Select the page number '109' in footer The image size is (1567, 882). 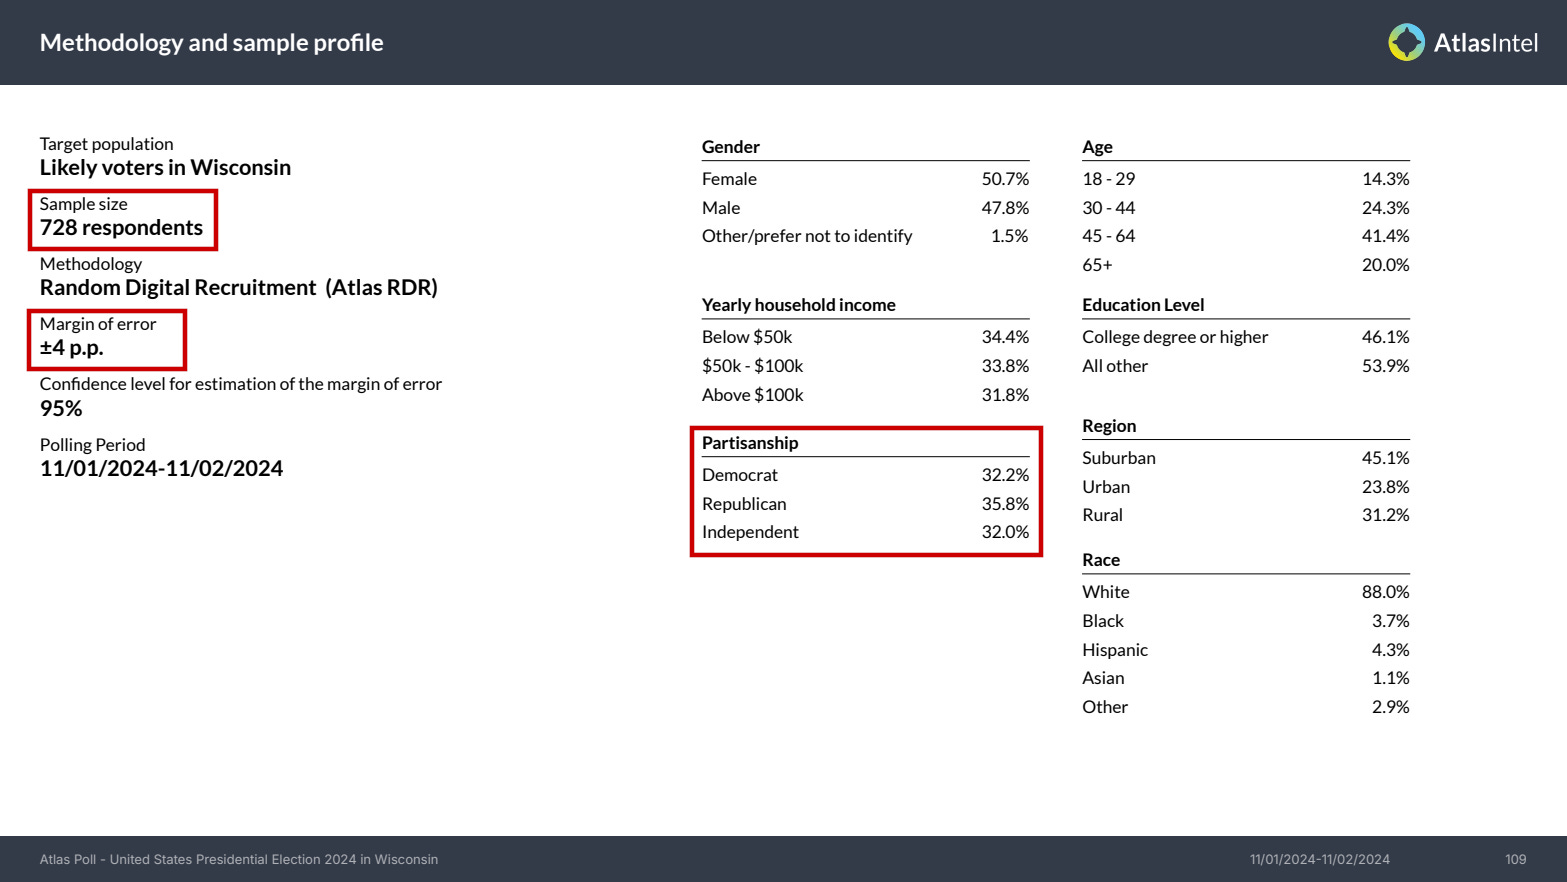(x=1516, y=859)
